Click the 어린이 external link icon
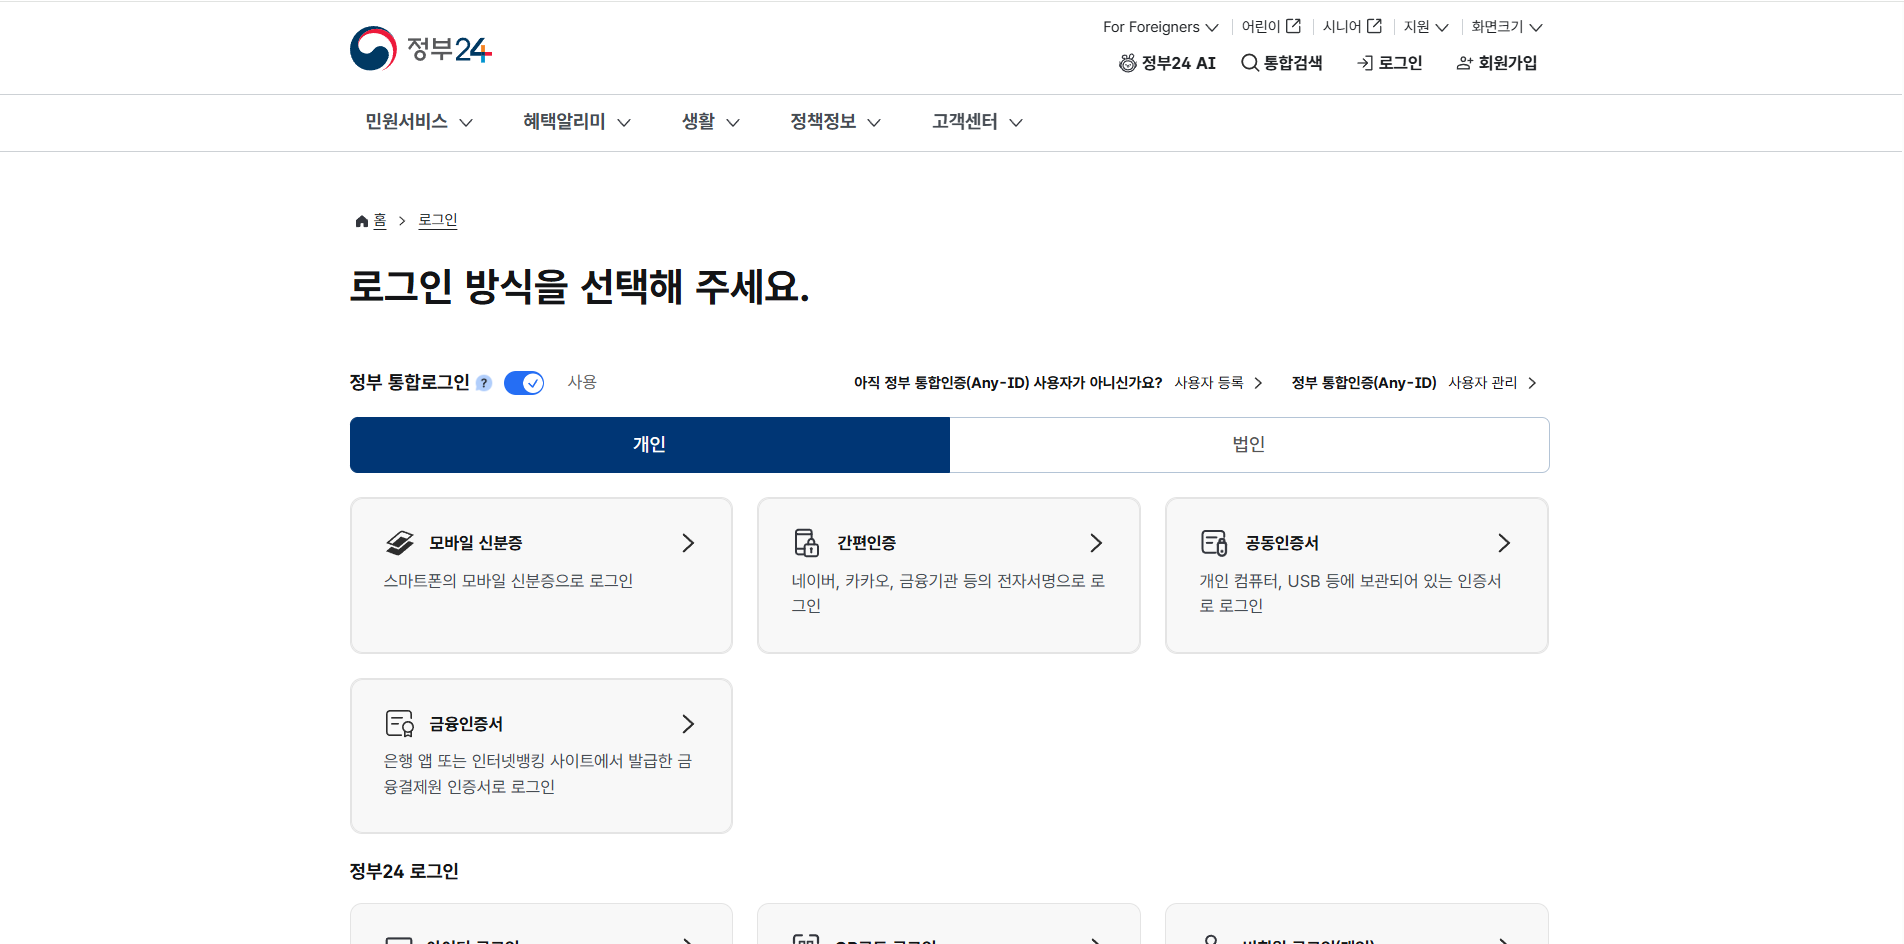The height and width of the screenshot is (944, 1904). (x=1294, y=26)
